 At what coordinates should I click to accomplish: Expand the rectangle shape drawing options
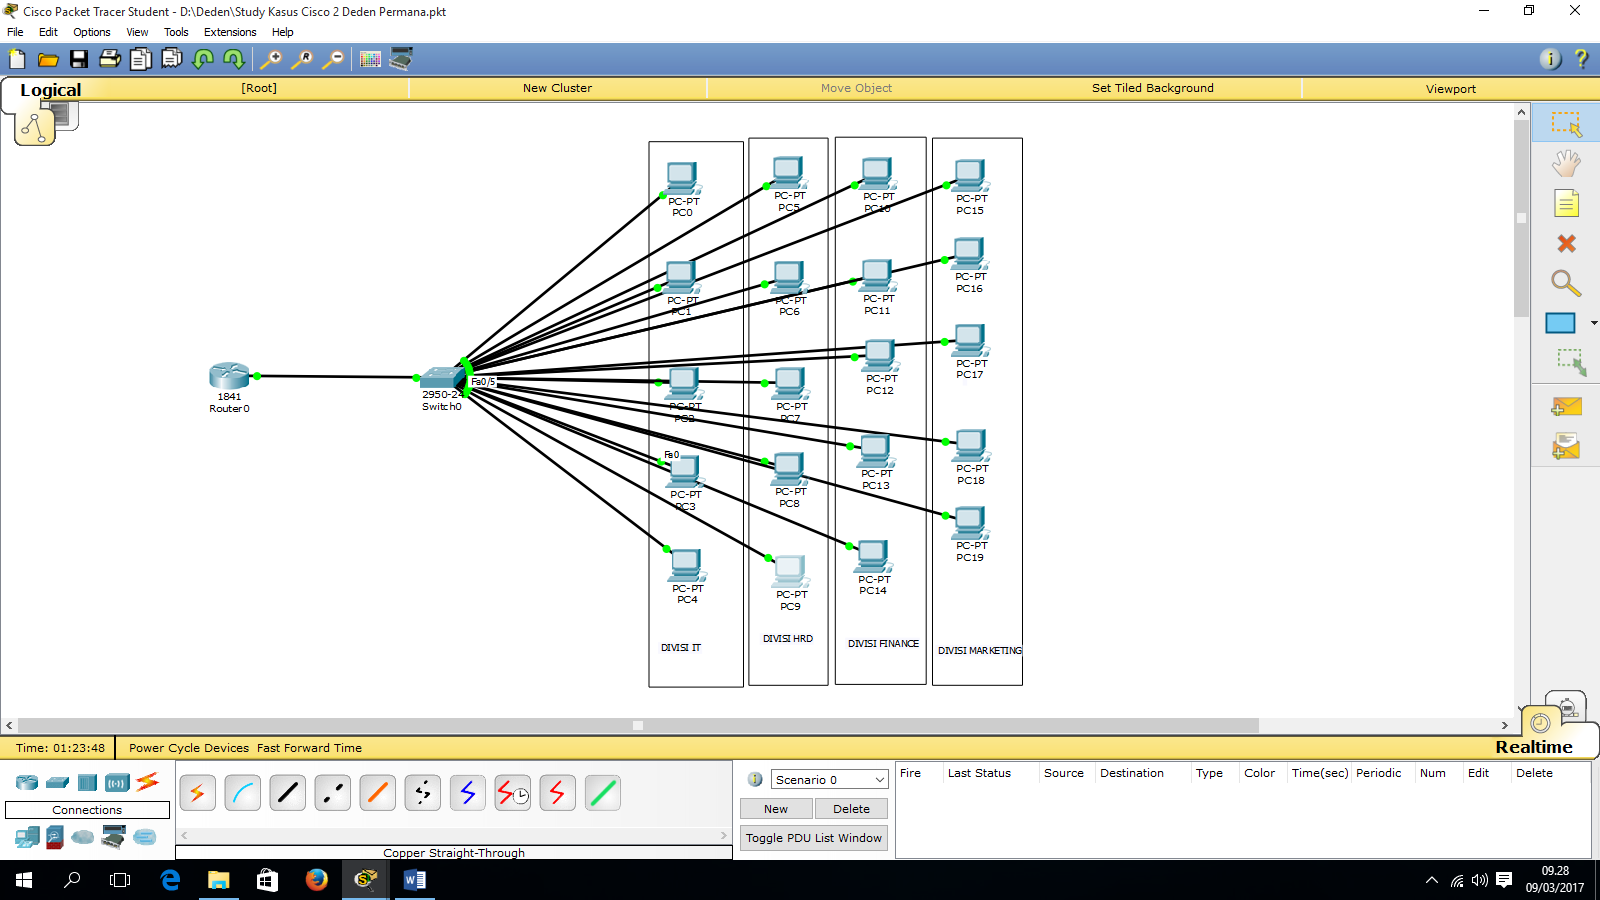pos(1592,323)
